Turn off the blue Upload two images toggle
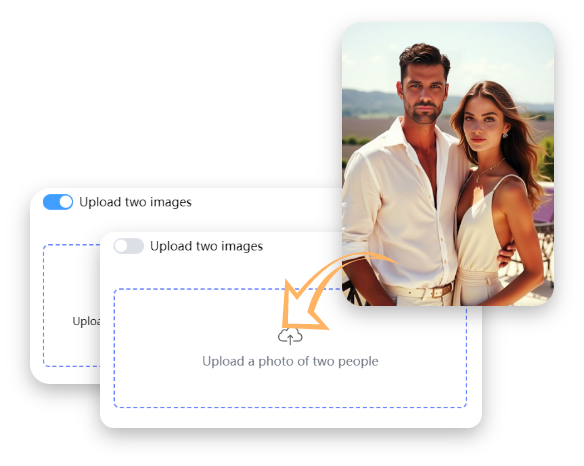Screen dimensions: 584x466 click(58, 202)
